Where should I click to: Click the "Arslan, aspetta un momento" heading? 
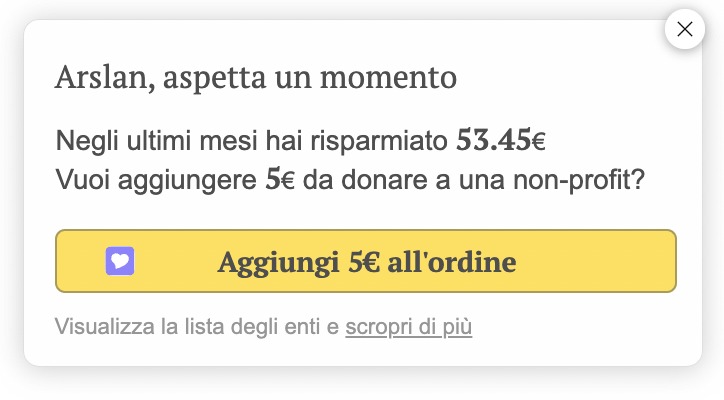pyautogui.click(x=256, y=77)
